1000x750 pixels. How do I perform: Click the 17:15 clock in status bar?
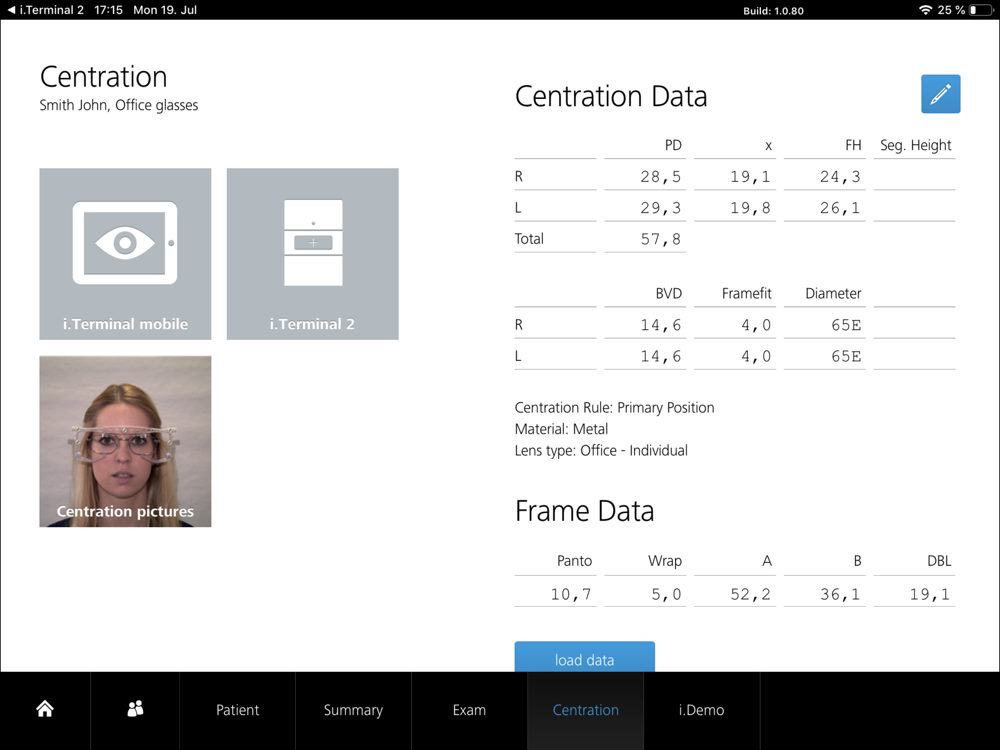pos(108,10)
